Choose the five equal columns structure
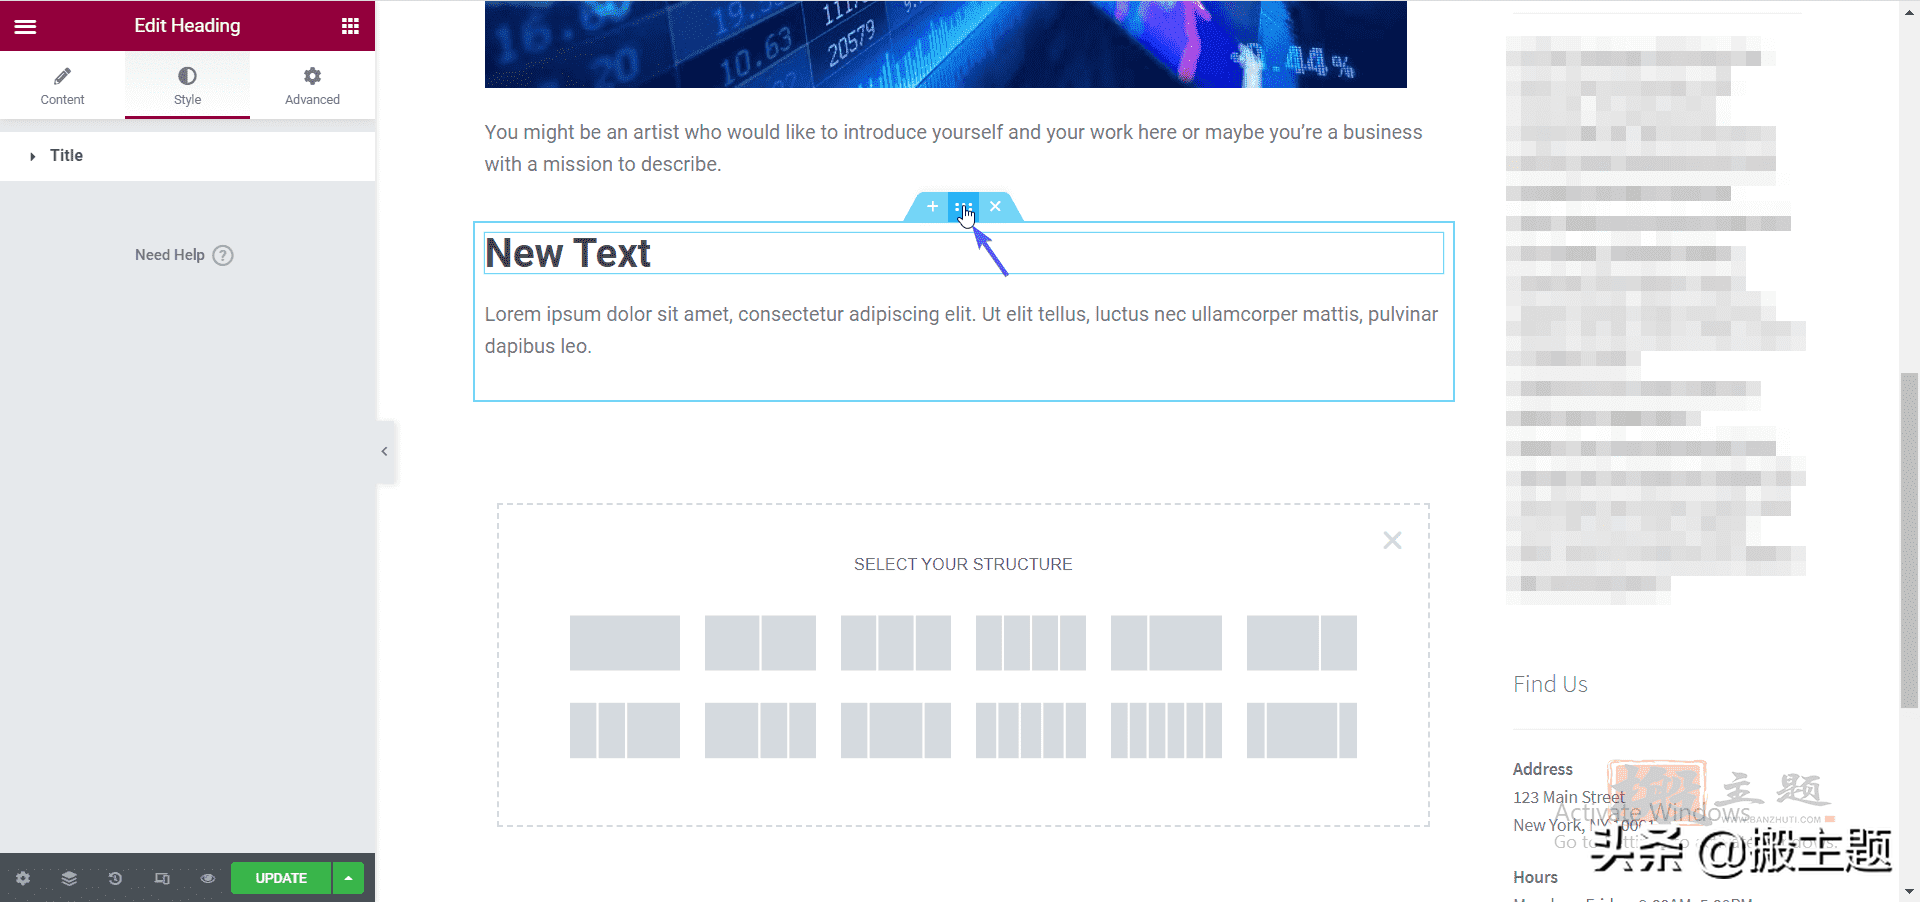The image size is (1920, 902). [x=1031, y=730]
